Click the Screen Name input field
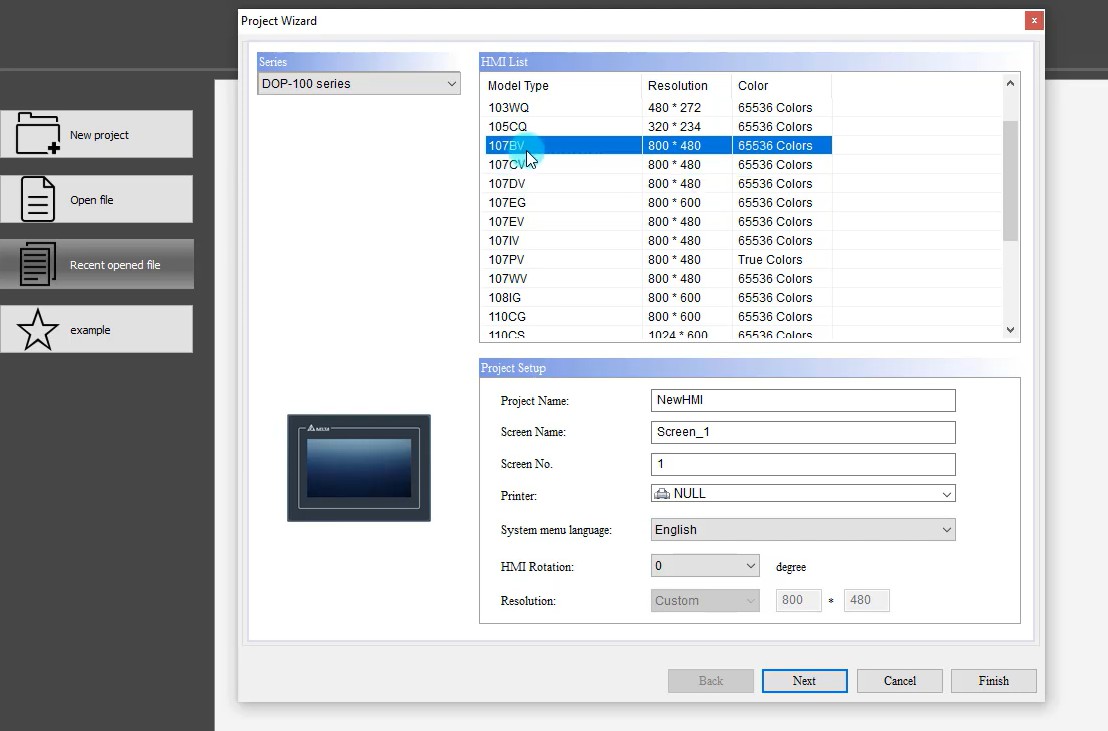This screenshot has height=731, width=1108. tap(803, 432)
